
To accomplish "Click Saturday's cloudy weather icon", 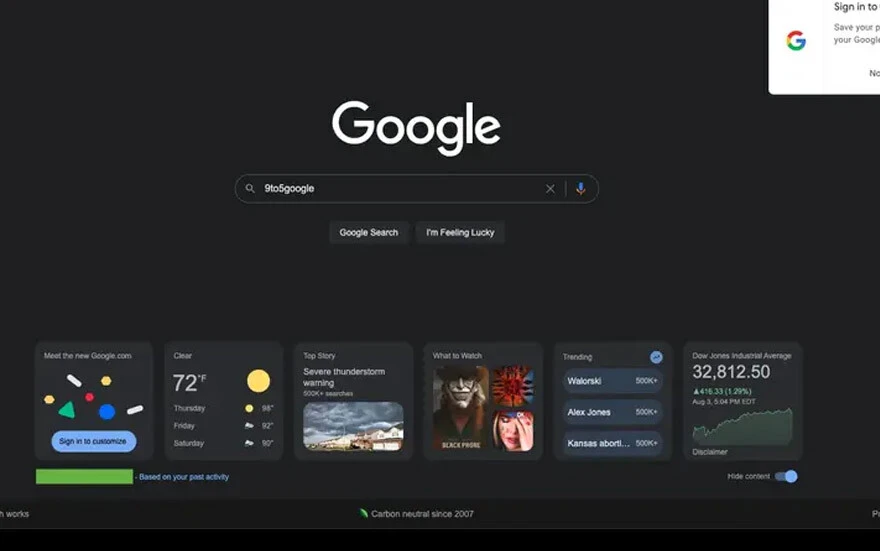I will 249,443.
